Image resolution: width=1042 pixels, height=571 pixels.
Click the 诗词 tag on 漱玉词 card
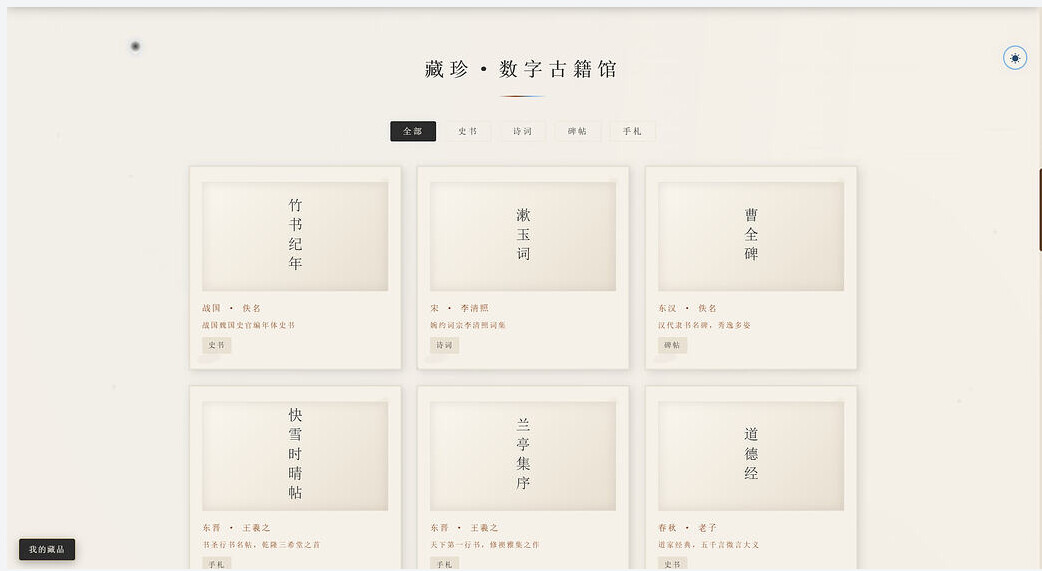[445, 345]
